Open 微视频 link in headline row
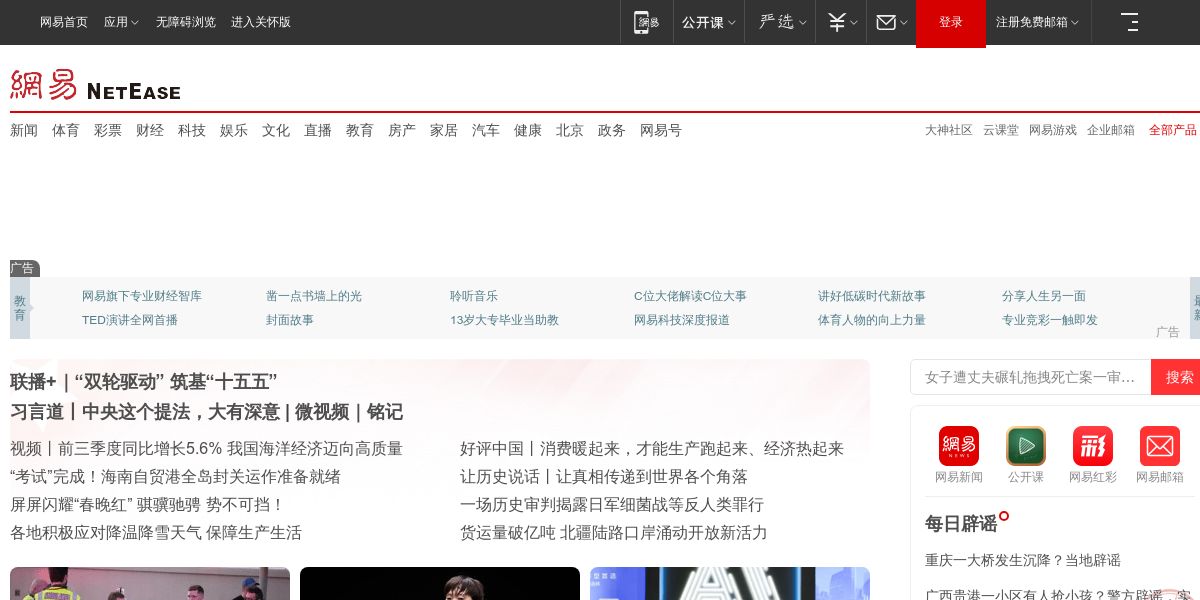1200x600 pixels. tap(324, 412)
